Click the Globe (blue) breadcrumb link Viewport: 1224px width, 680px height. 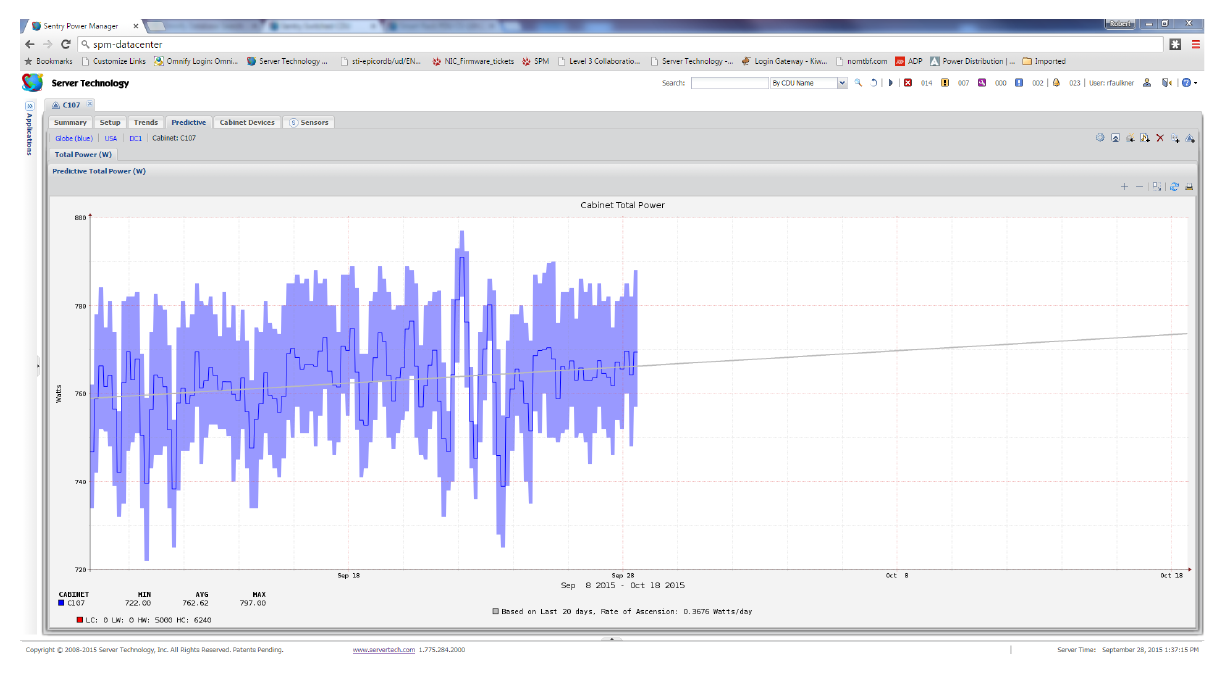(x=74, y=138)
